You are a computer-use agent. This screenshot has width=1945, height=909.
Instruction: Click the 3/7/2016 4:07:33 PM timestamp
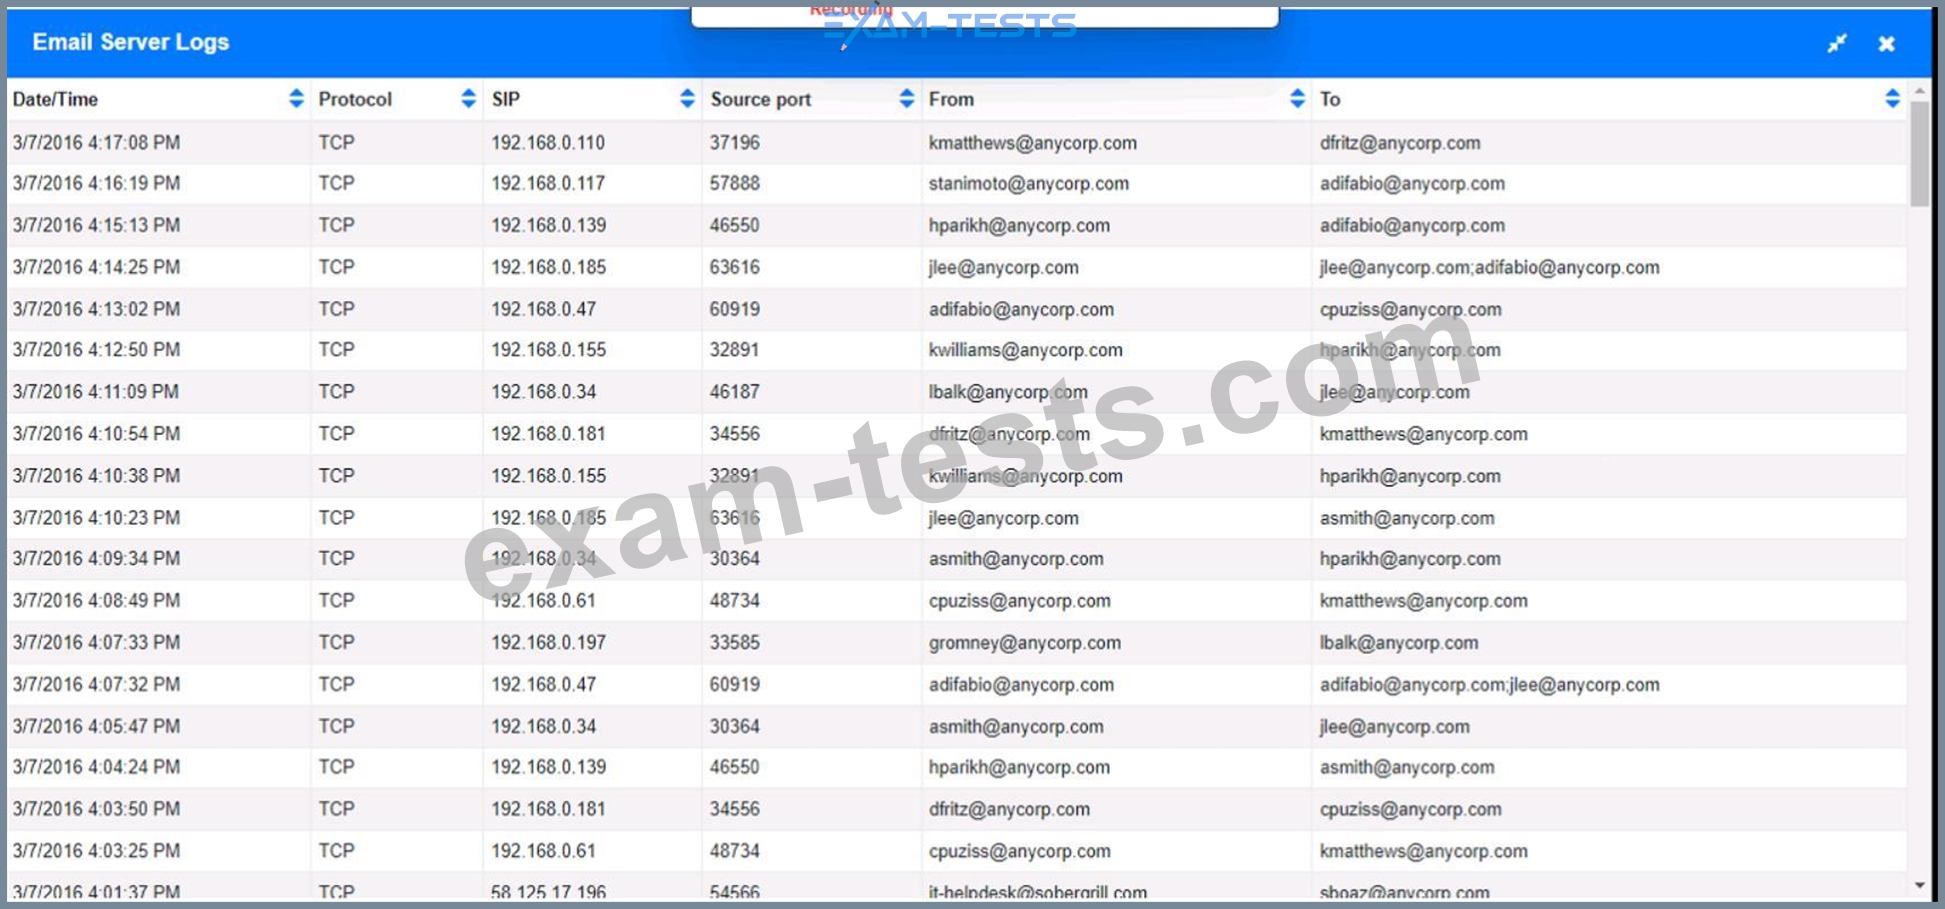point(96,643)
